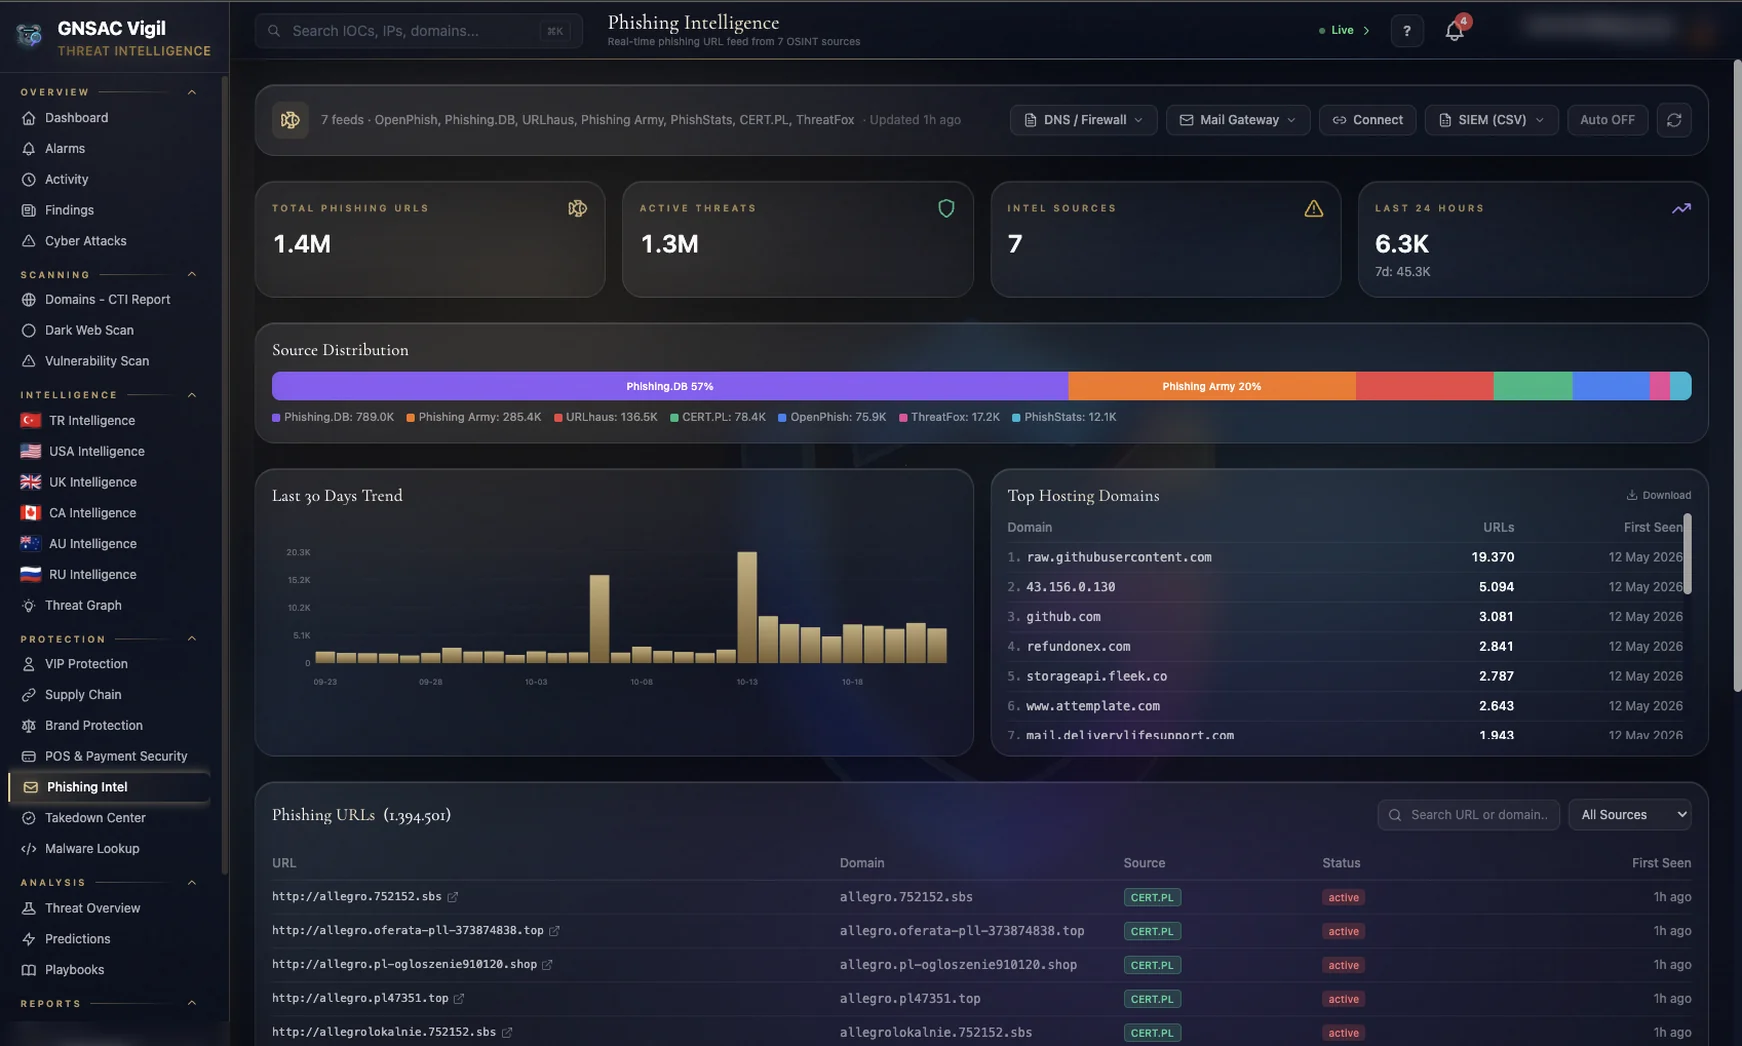Click the Connect button
The image size is (1742, 1046).
point(1367,120)
